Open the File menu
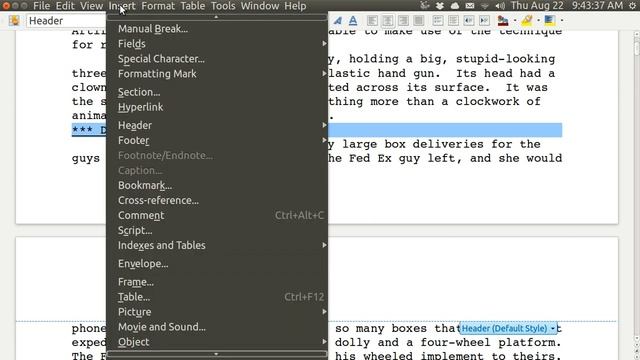This screenshot has height=360, width=640. tap(41, 6)
